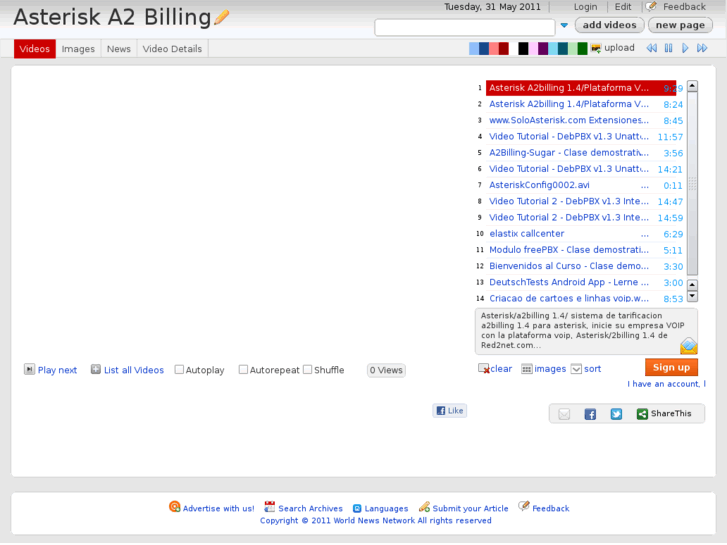The image size is (727, 545).
Task: Click the Play next icon
Action: click(29, 369)
